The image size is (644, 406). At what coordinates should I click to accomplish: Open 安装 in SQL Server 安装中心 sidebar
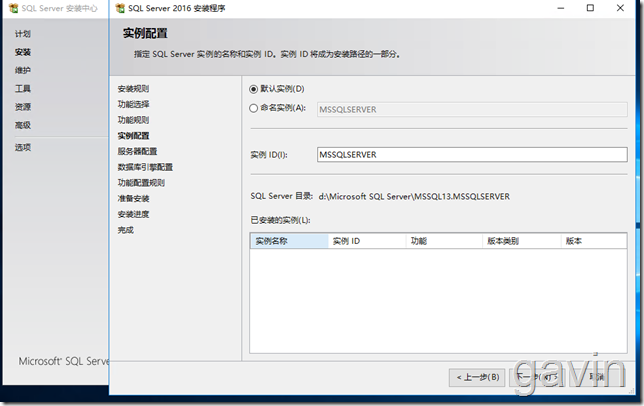click(x=23, y=52)
